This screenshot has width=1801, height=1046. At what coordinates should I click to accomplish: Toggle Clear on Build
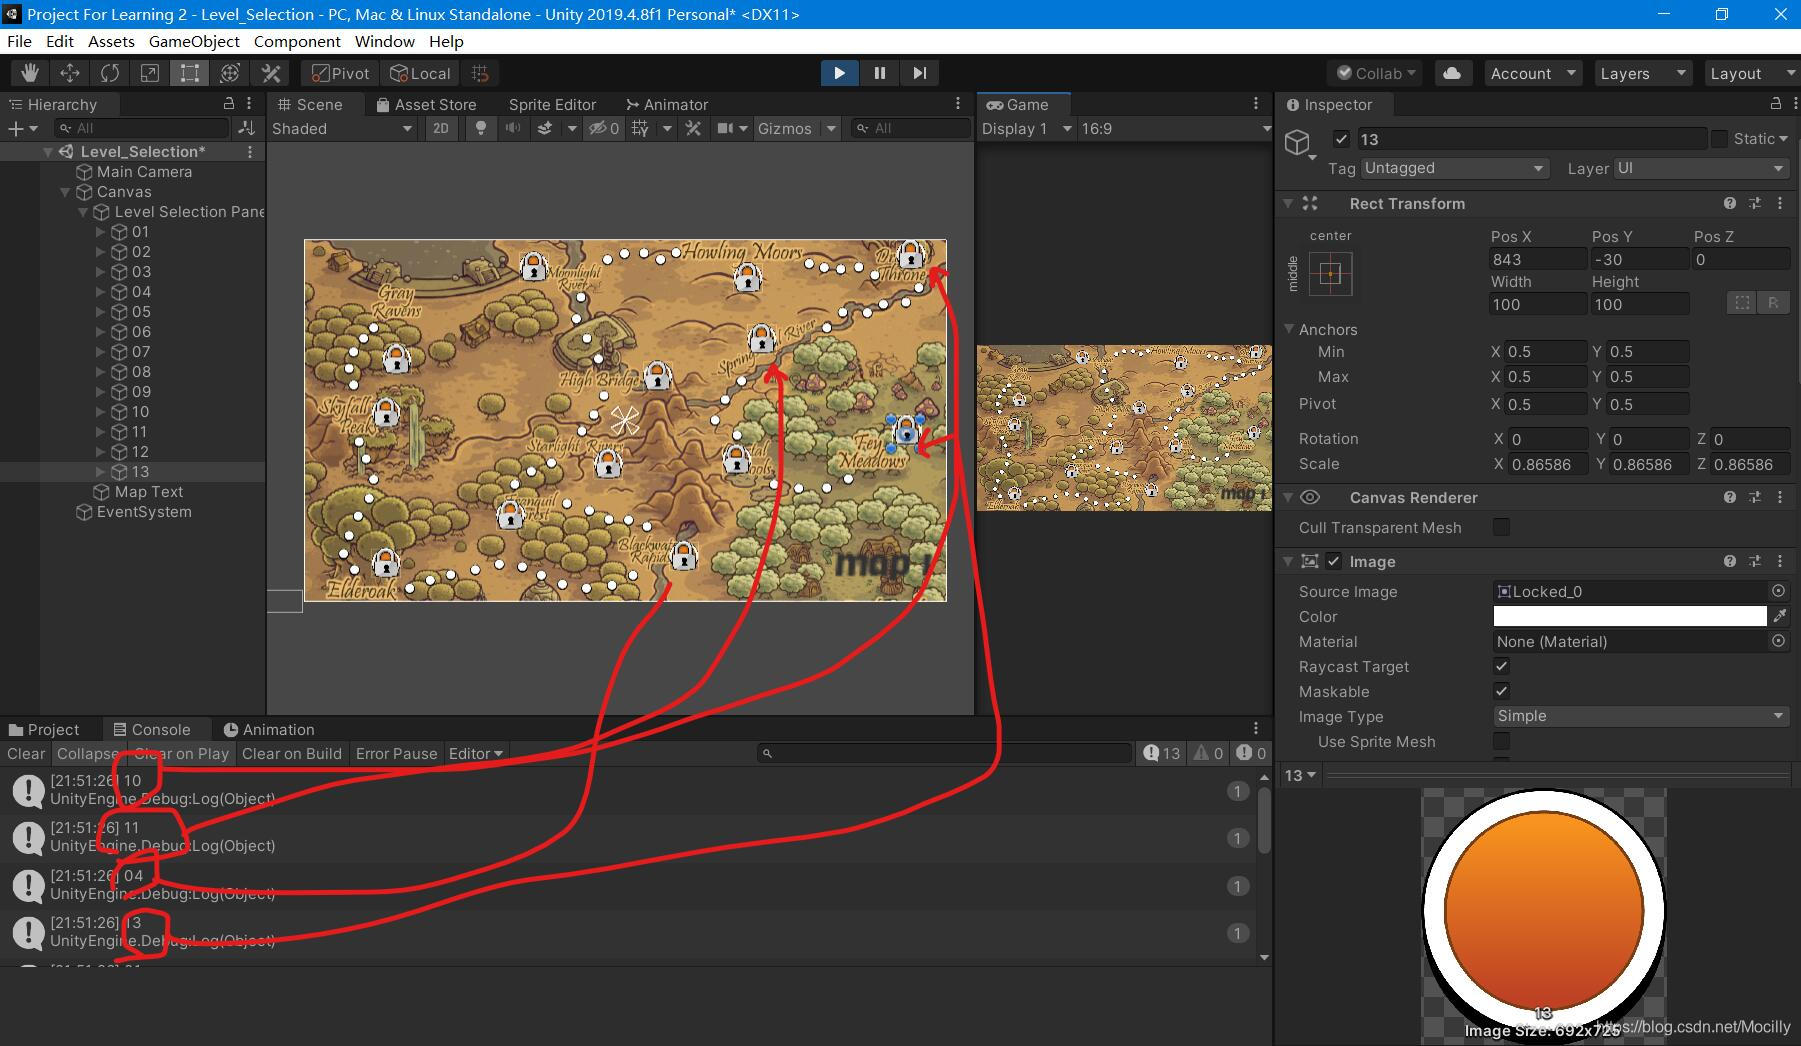point(292,753)
